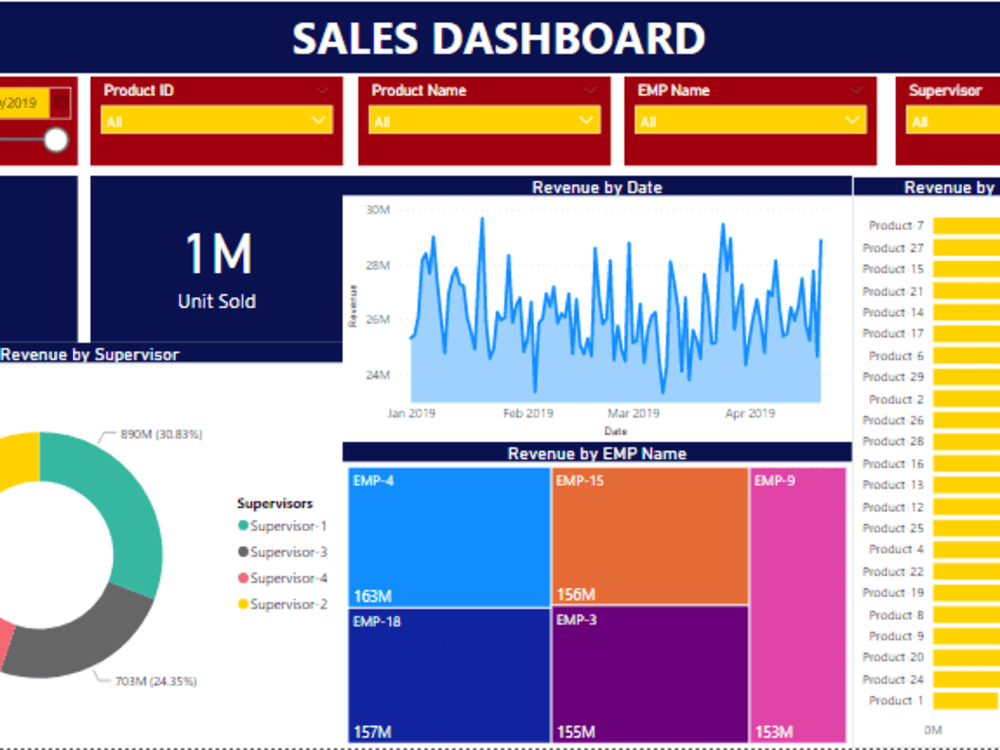Open the Product ID 'All' dropdown

pos(320,120)
